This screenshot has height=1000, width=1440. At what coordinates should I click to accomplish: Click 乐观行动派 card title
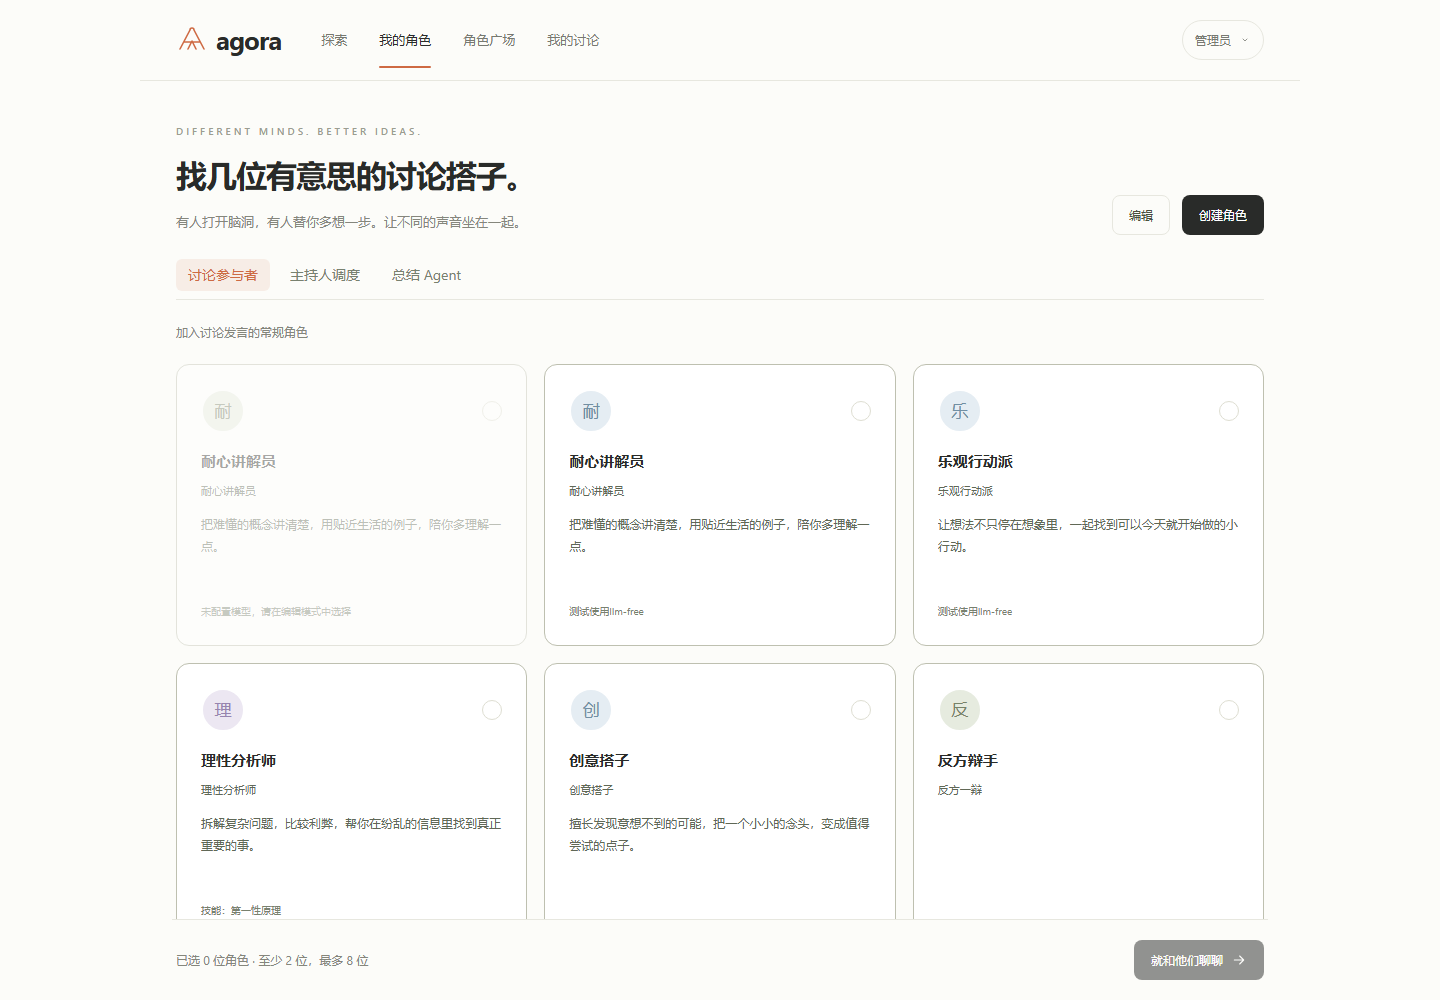point(975,461)
